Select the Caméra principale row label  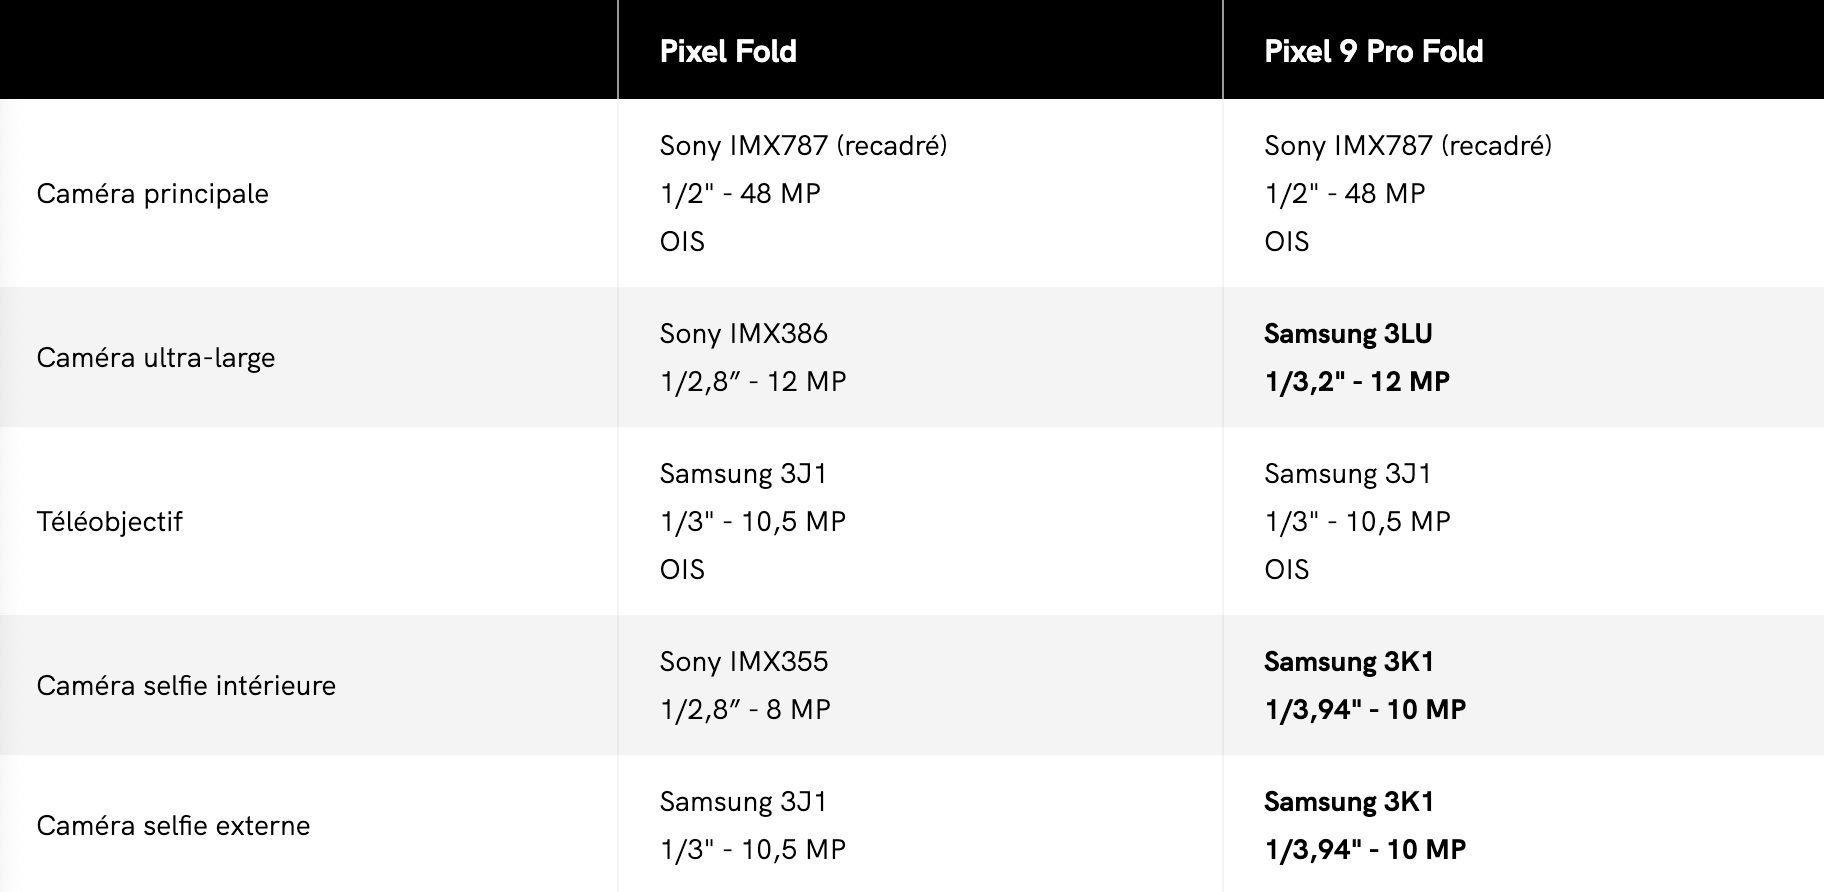153,194
